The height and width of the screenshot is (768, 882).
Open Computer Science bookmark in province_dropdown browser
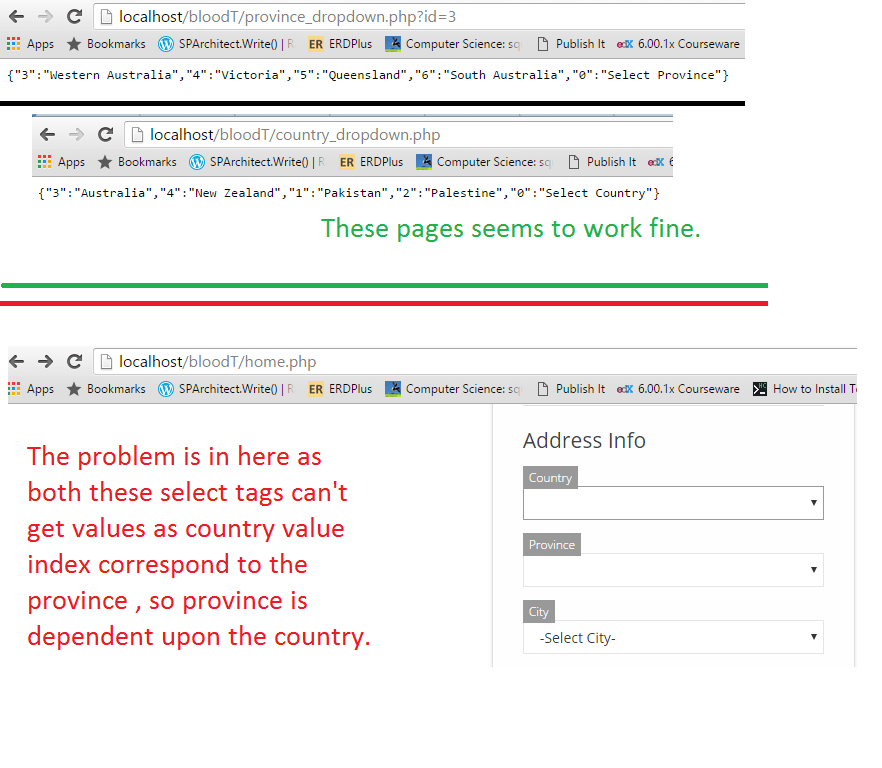453,44
